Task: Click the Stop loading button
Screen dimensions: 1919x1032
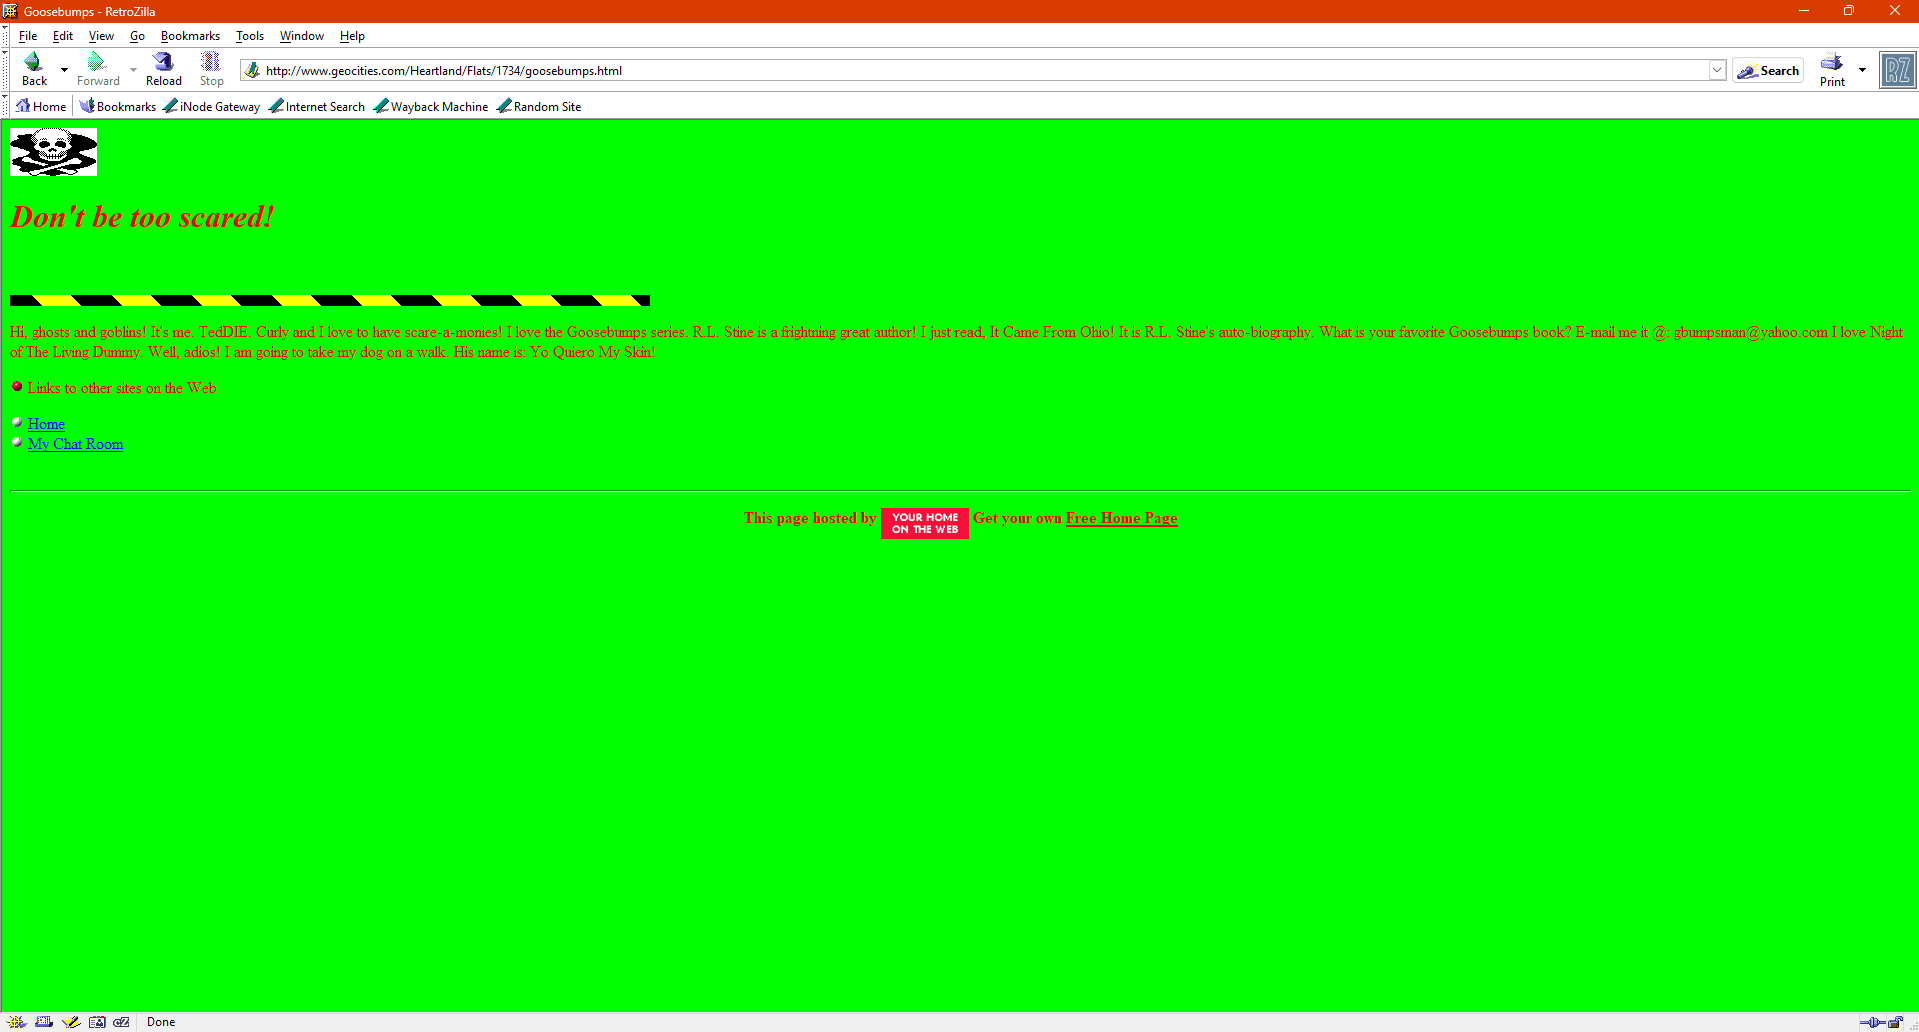Action: coord(211,70)
